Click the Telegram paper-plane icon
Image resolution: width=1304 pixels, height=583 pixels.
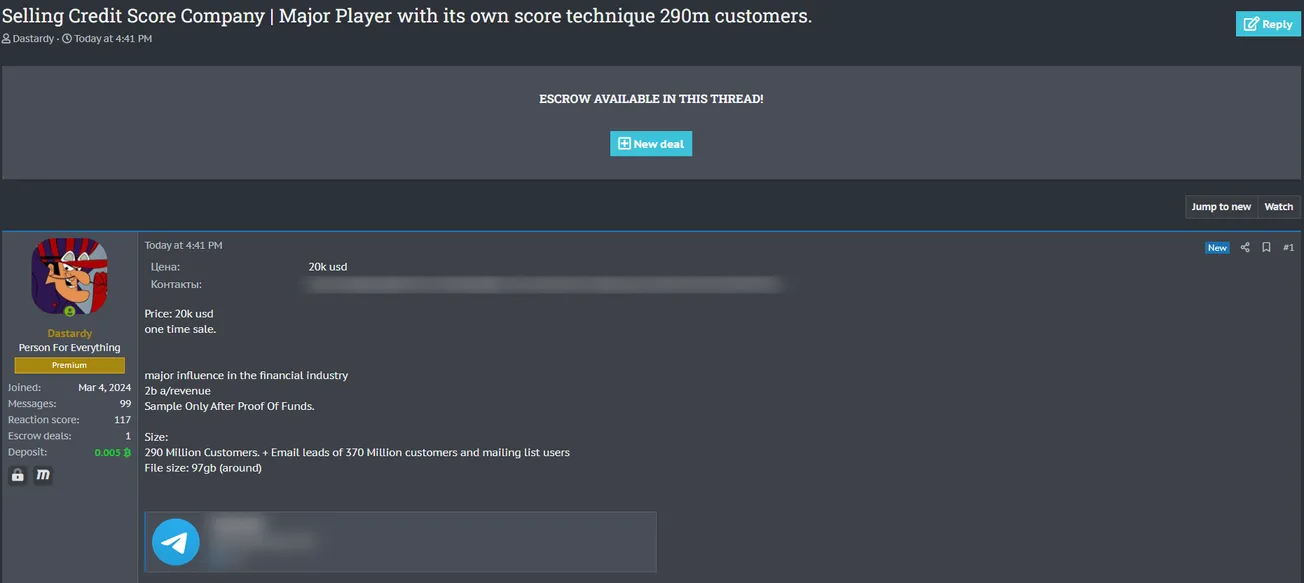pos(176,542)
